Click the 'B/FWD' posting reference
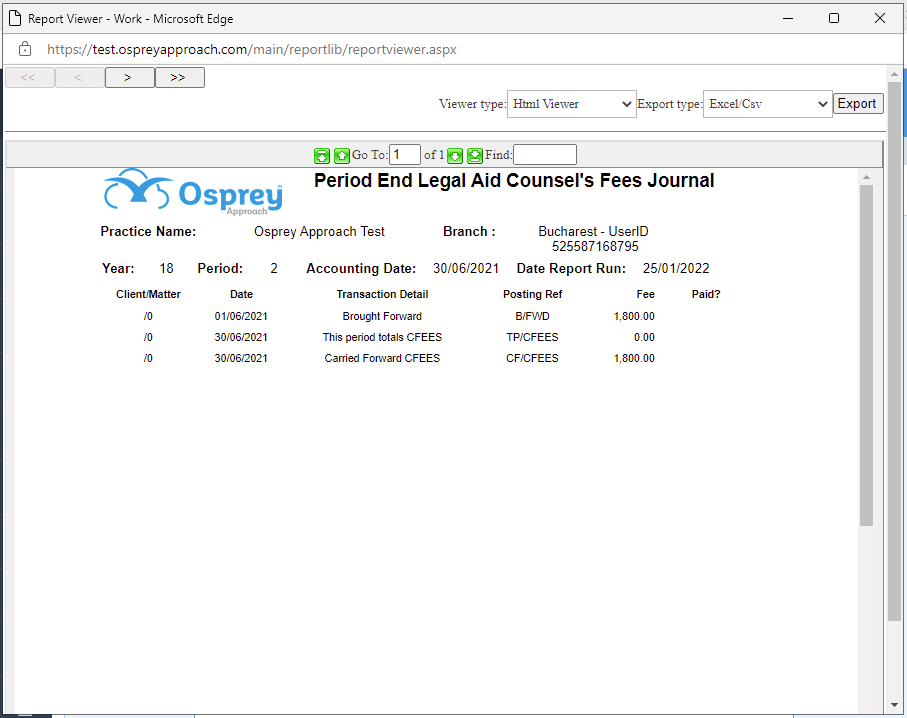This screenshot has height=718, width=907. (x=532, y=316)
